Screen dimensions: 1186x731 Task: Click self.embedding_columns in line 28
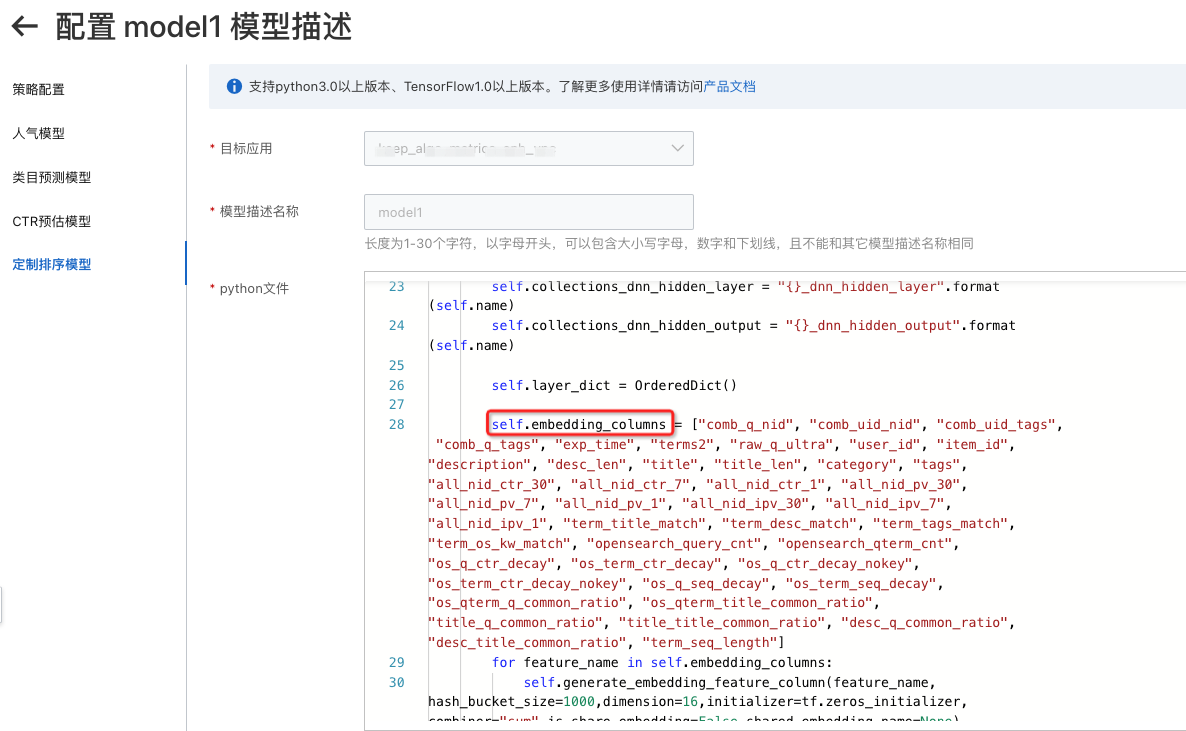(579, 425)
